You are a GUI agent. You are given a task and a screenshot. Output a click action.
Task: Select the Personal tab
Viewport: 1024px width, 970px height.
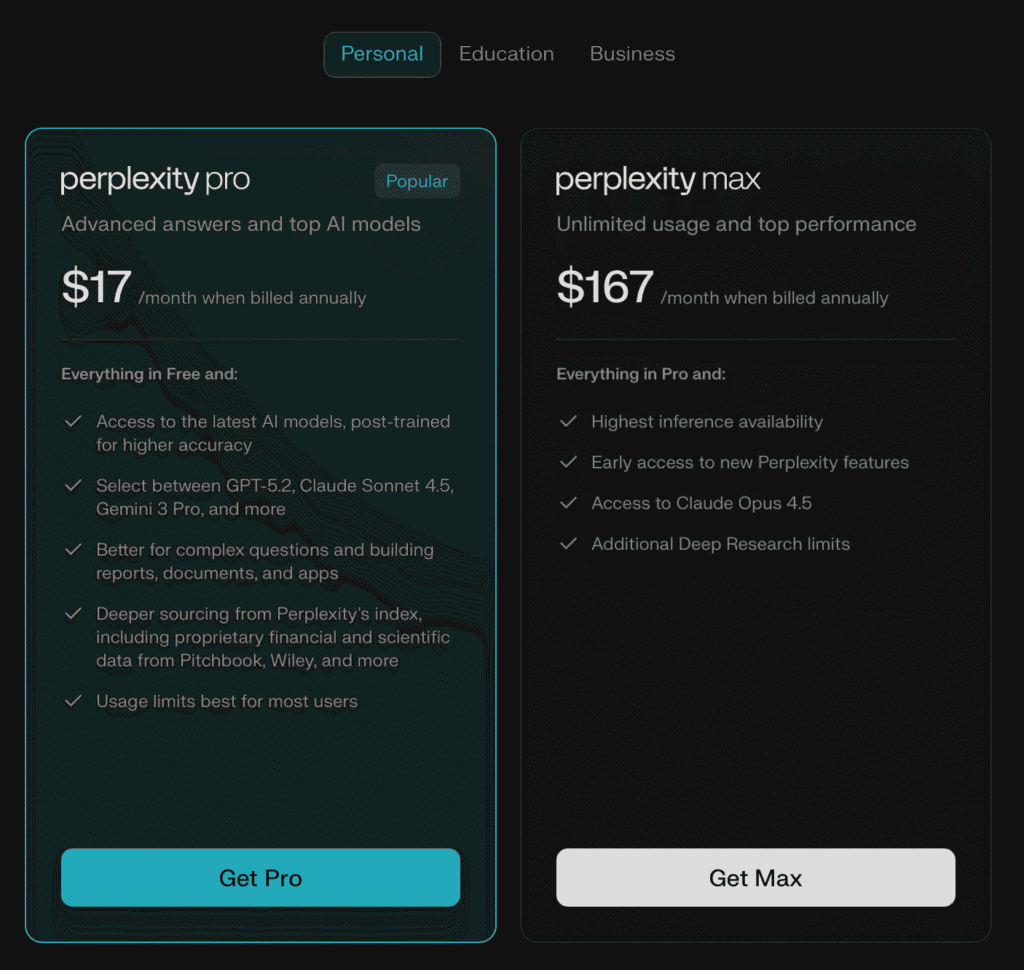(x=382, y=54)
